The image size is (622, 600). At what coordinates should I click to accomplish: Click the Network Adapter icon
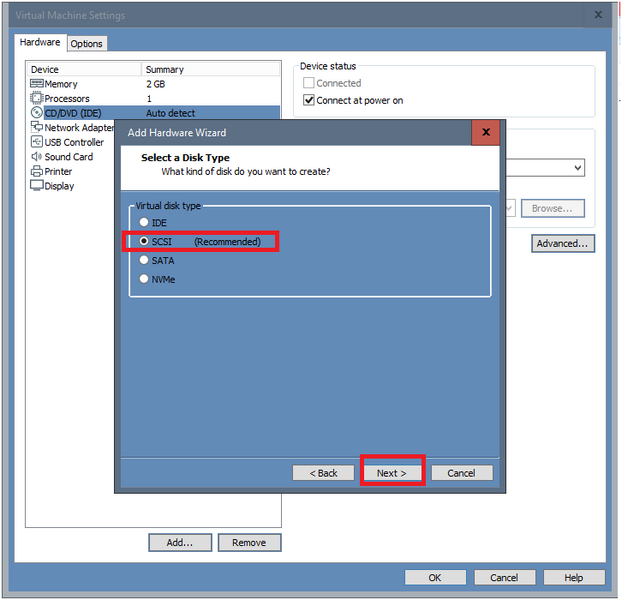(x=37, y=128)
